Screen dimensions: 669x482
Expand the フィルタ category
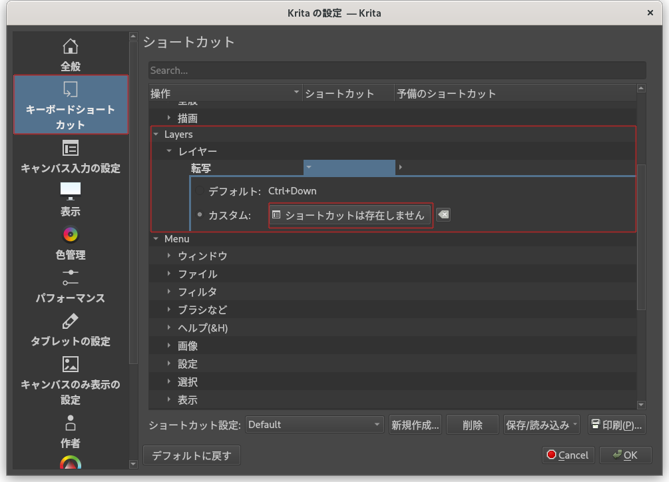169,291
